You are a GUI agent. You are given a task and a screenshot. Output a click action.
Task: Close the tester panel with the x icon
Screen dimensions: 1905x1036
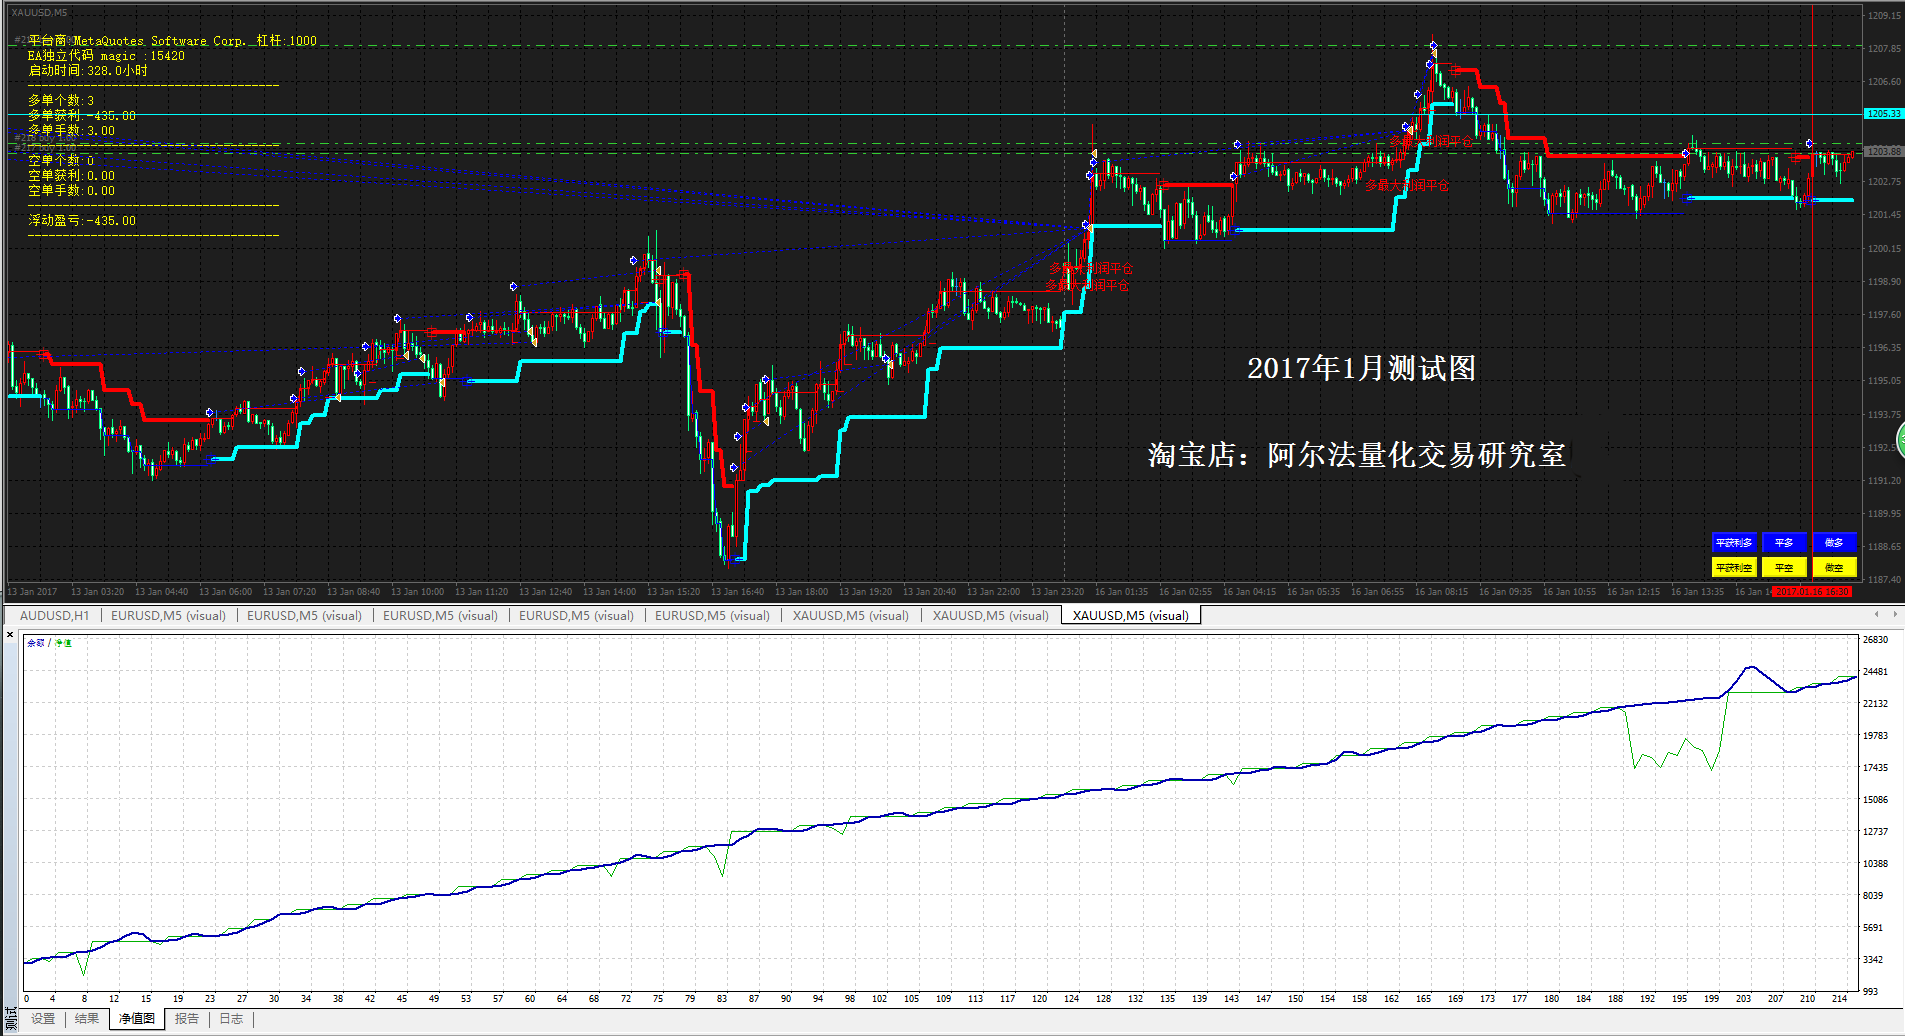tap(10, 635)
